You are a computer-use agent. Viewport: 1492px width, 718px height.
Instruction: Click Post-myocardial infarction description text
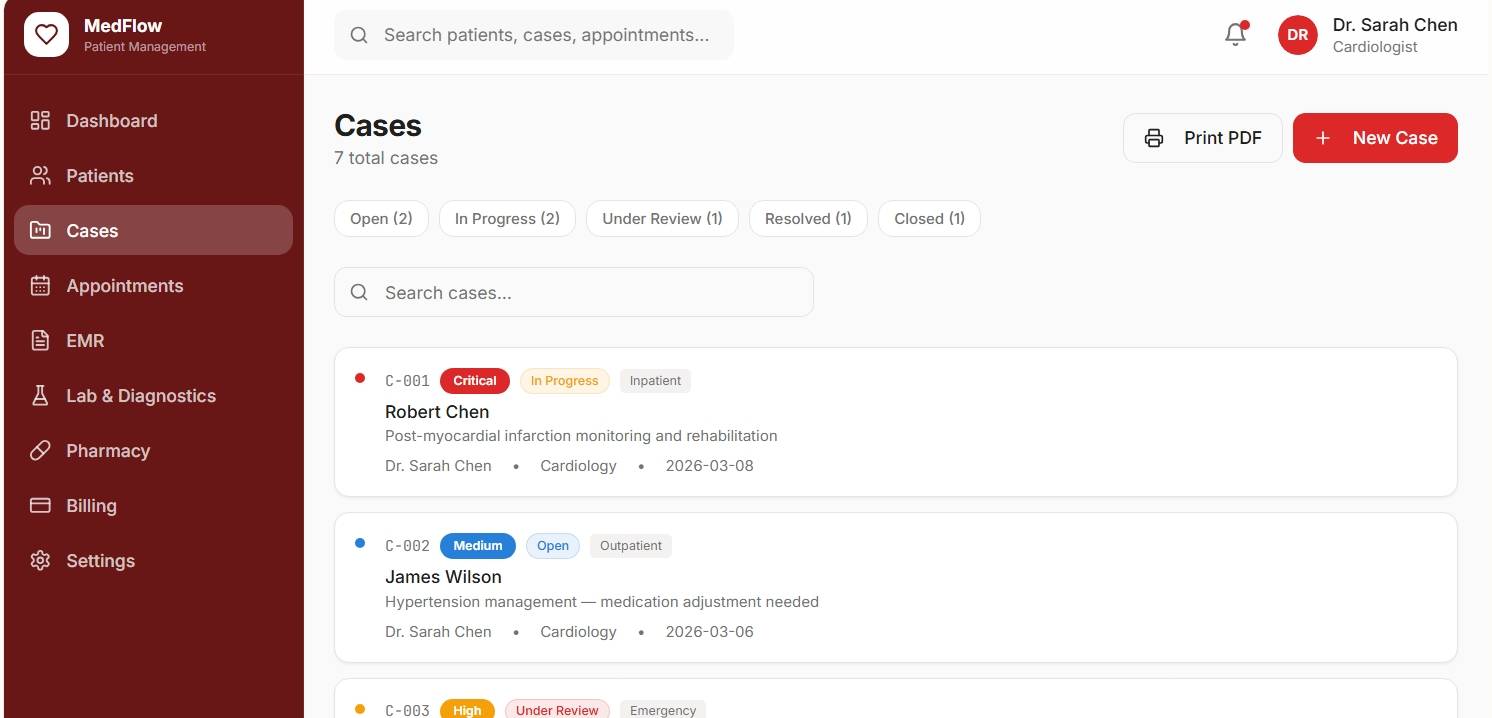(581, 436)
